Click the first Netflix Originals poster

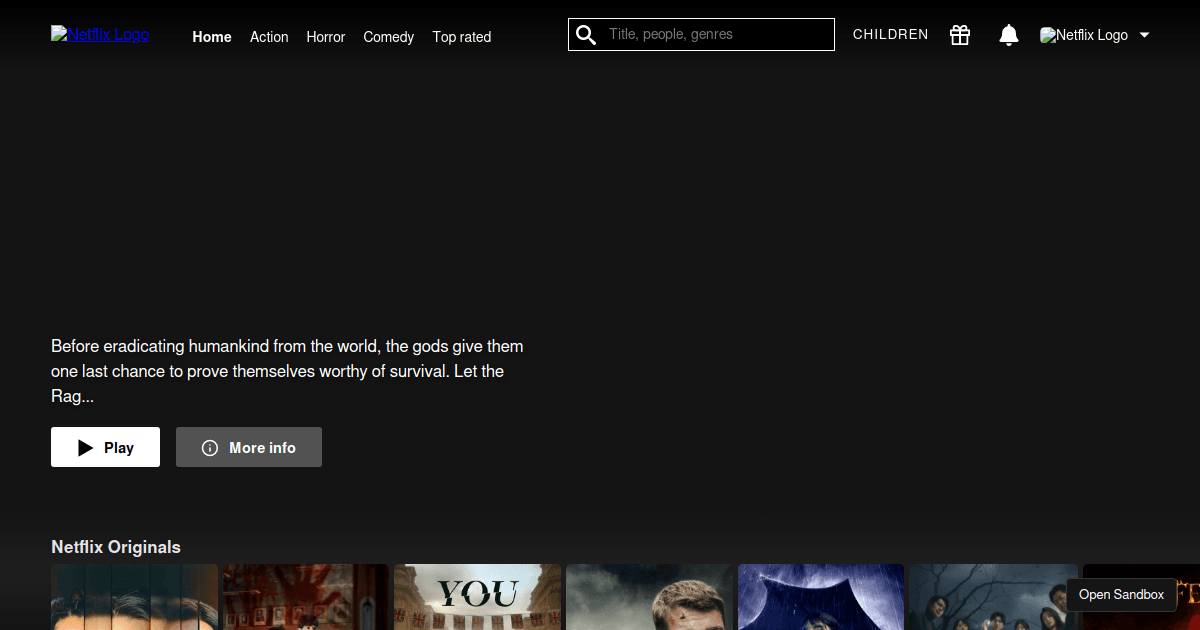(133, 597)
